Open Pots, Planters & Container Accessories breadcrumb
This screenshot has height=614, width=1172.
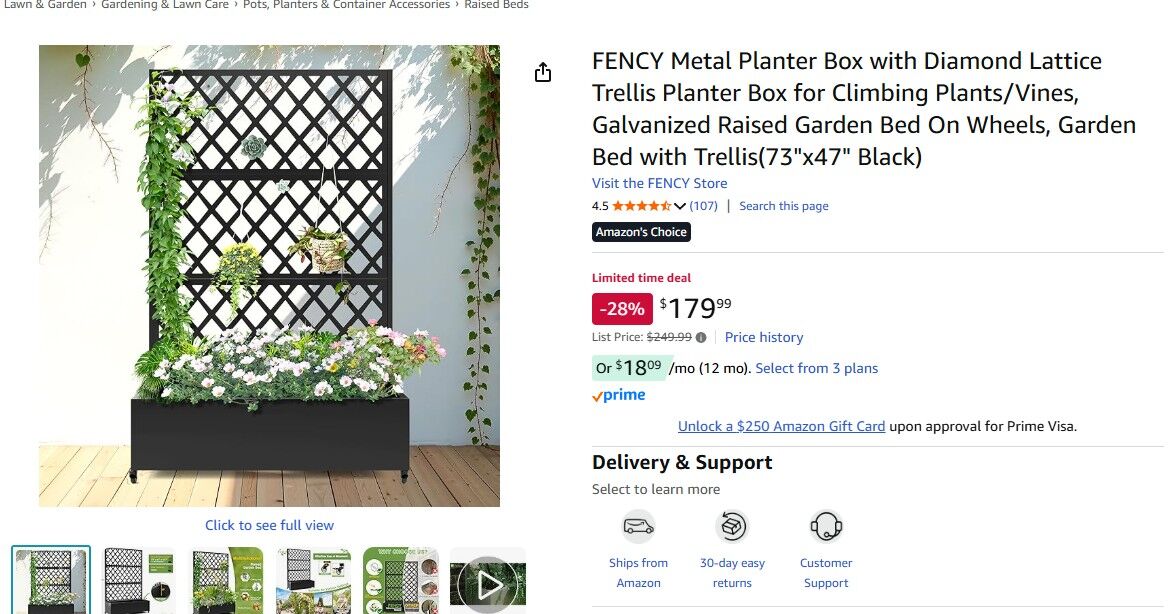click(x=346, y=5)
